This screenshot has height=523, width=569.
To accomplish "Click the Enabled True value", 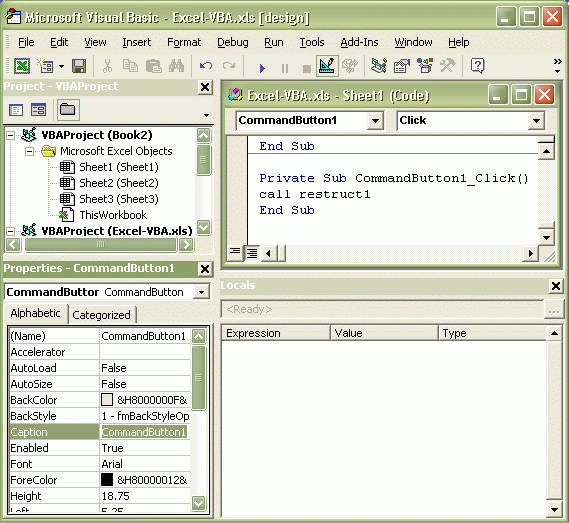I will click(144, 448).
